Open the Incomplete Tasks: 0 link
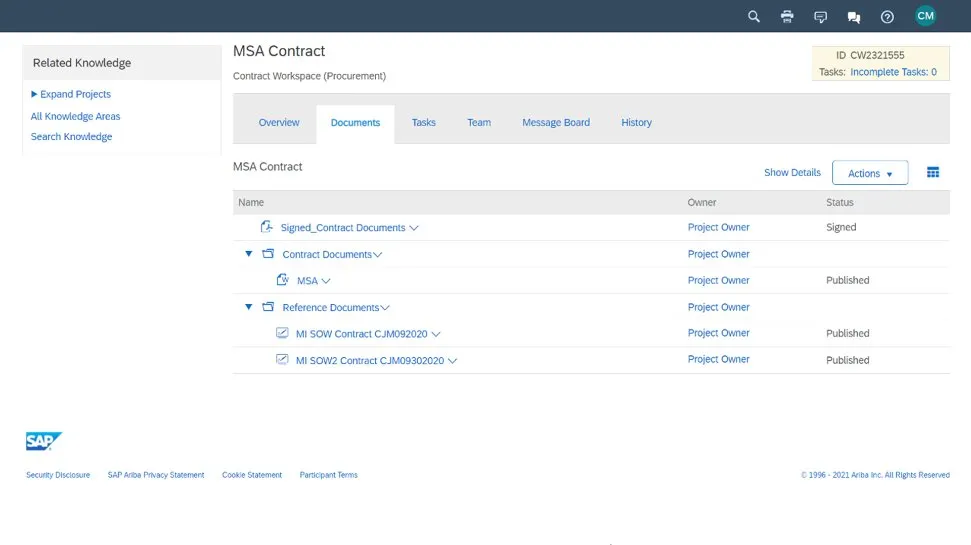This screenshot has width=971, height=545. click(x=893, y=72)
